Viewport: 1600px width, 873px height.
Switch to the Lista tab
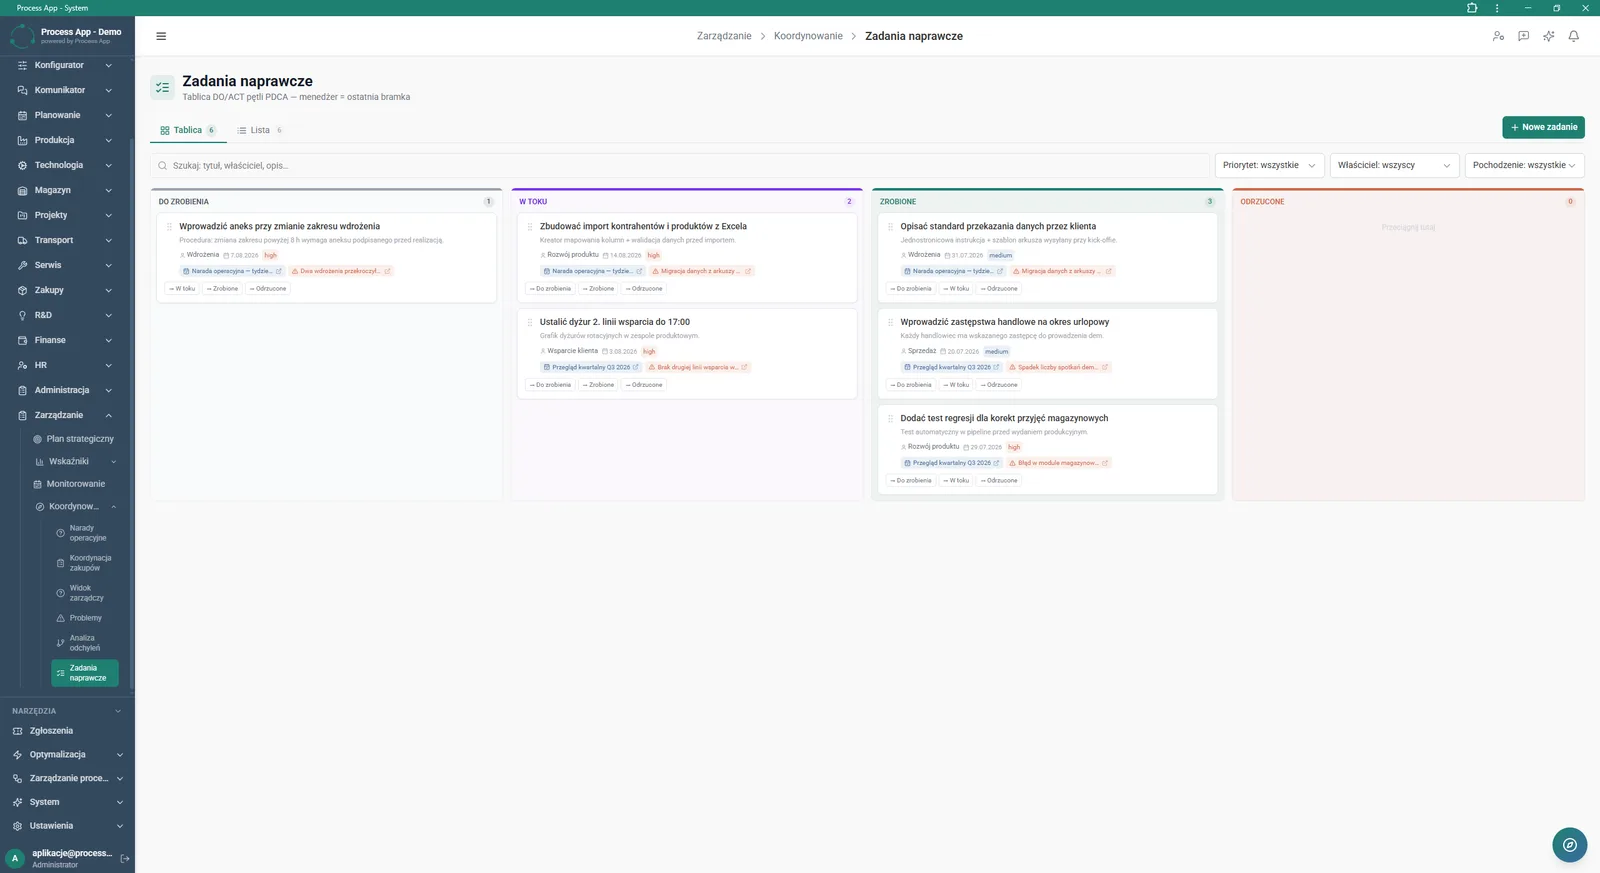[x=259, y=130]
